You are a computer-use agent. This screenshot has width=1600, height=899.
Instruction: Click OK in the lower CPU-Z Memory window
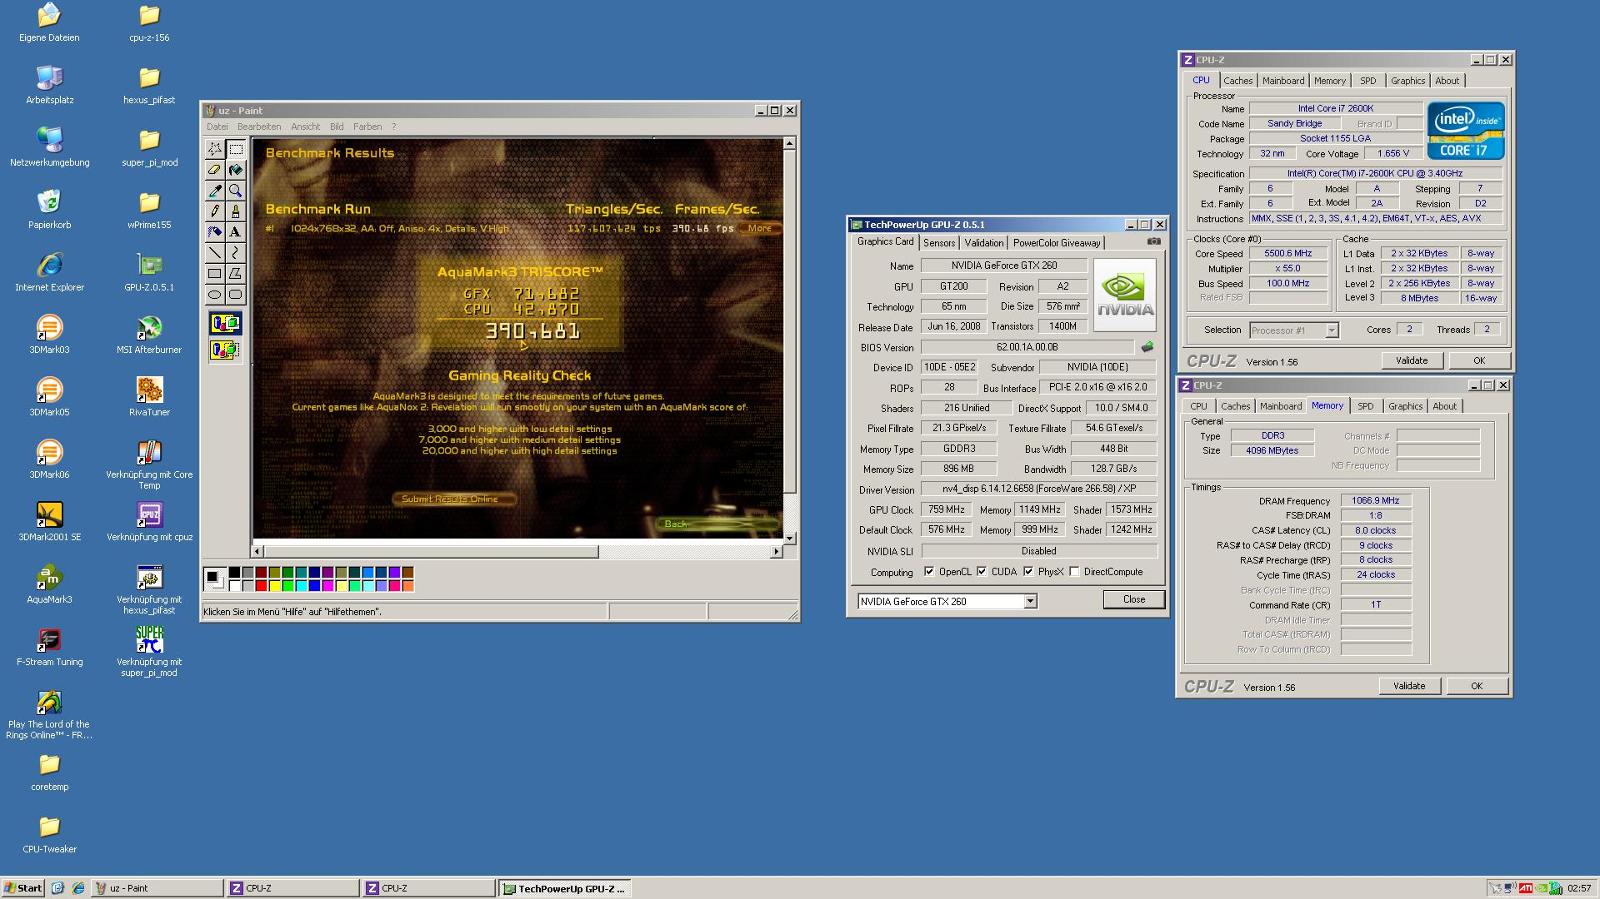(1476, 686)
